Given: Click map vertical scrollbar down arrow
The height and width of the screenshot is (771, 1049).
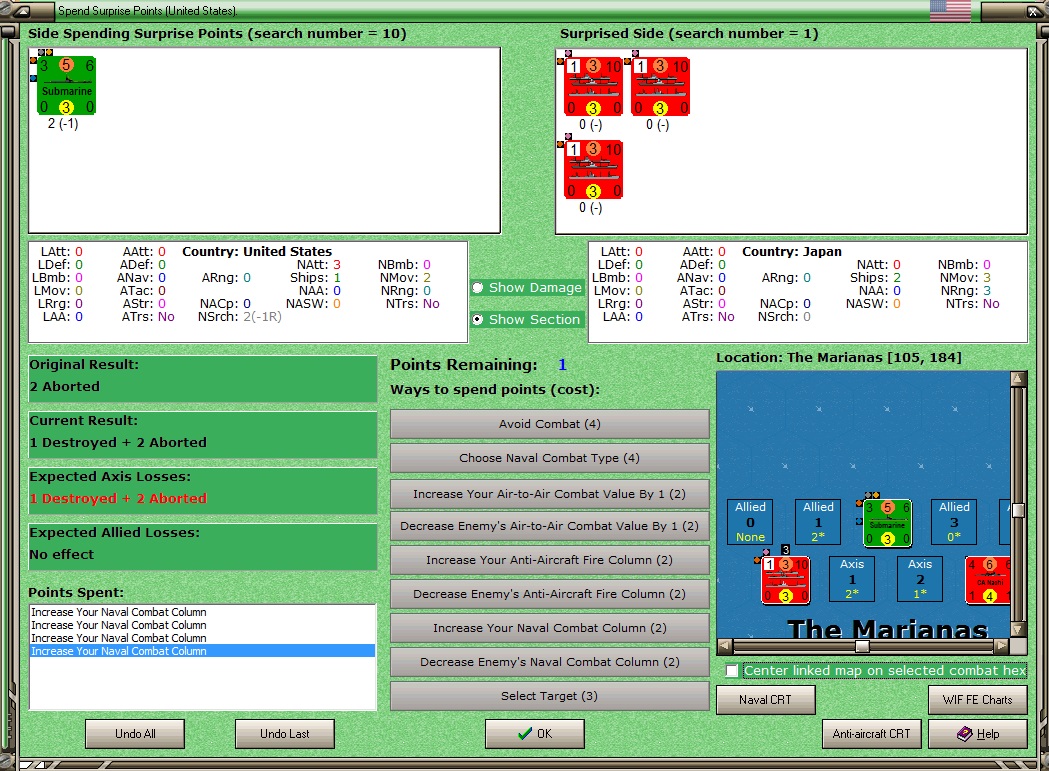Looking at the screenshot, I should pos(1018,630).
